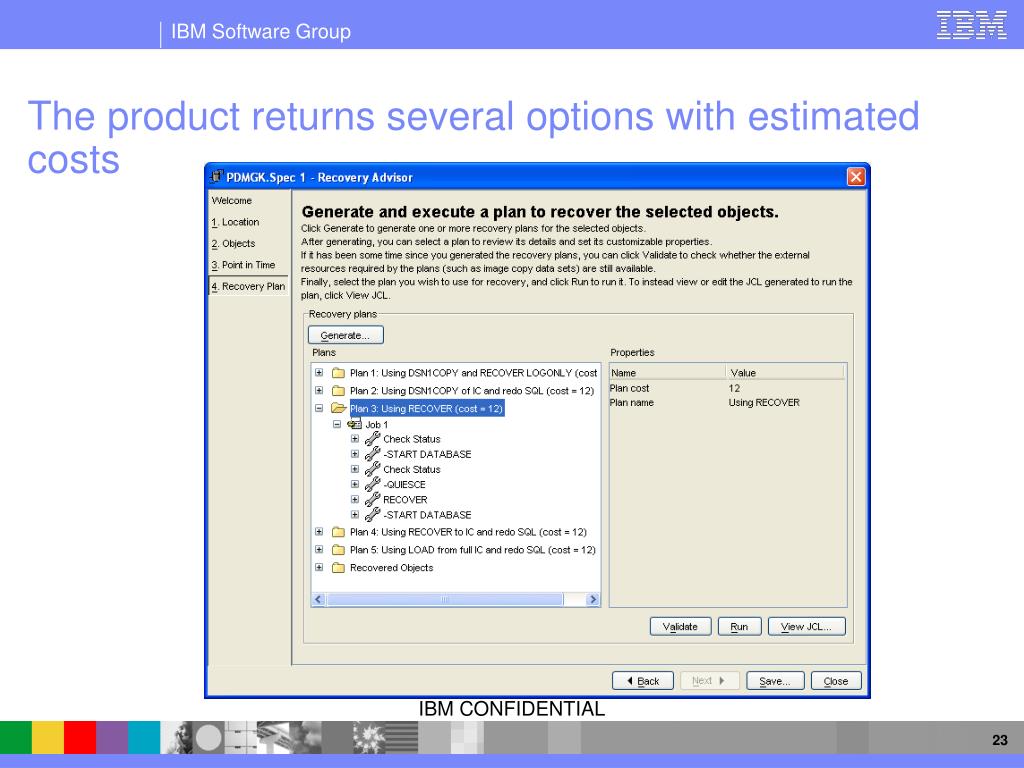This screenshot has width=1024, height=768.
Task: Select the last -START DATABASE step
Action: click(x=427, y=515)
